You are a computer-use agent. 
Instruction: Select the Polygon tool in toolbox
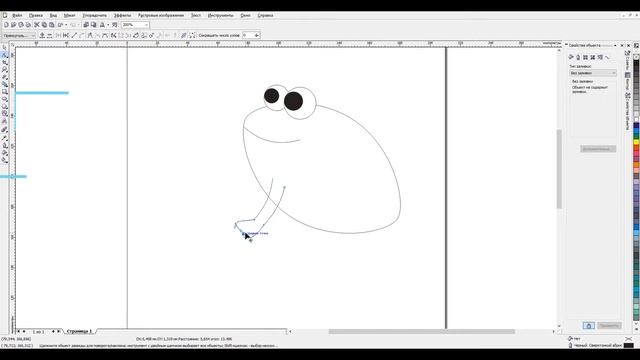(x=4, y=107)
